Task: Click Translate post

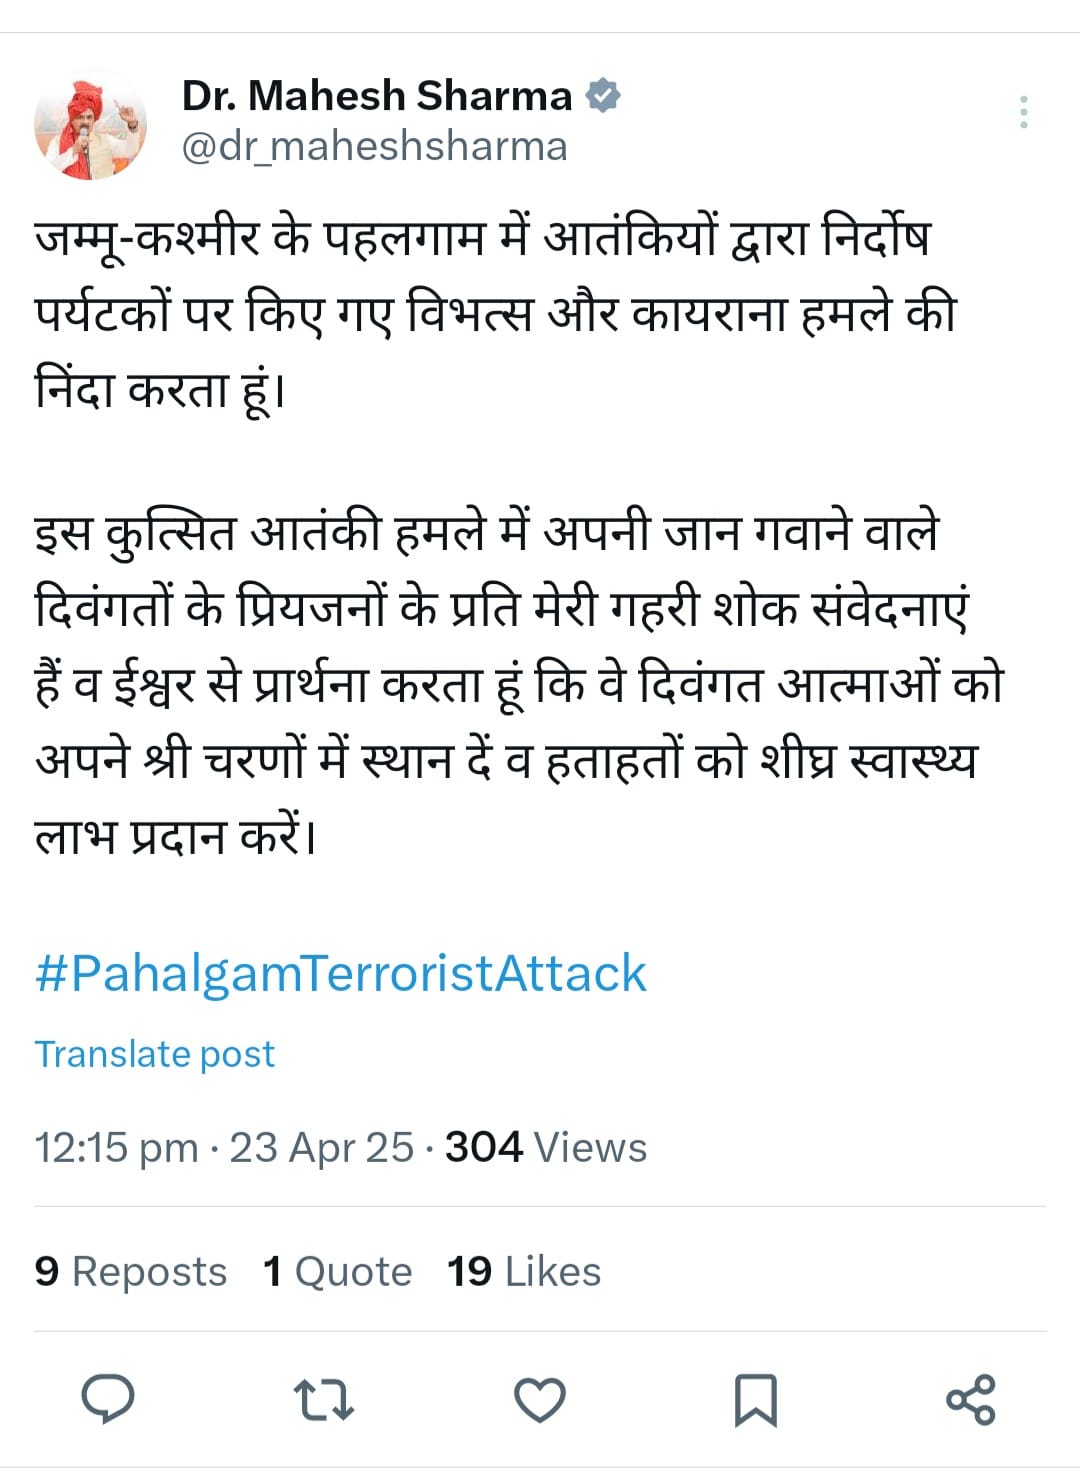Action: point(154,1054)
